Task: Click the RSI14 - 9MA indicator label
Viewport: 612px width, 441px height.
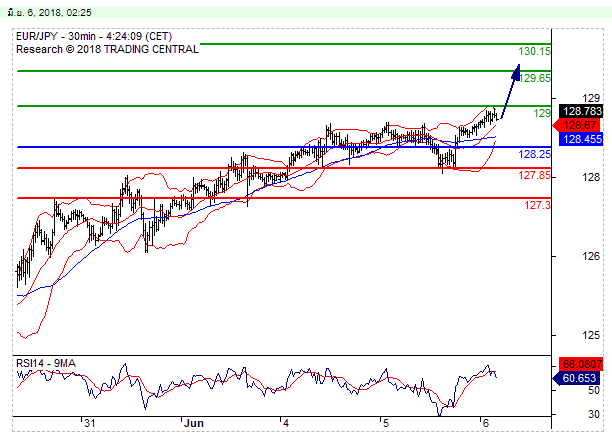Action: (46, 363)
